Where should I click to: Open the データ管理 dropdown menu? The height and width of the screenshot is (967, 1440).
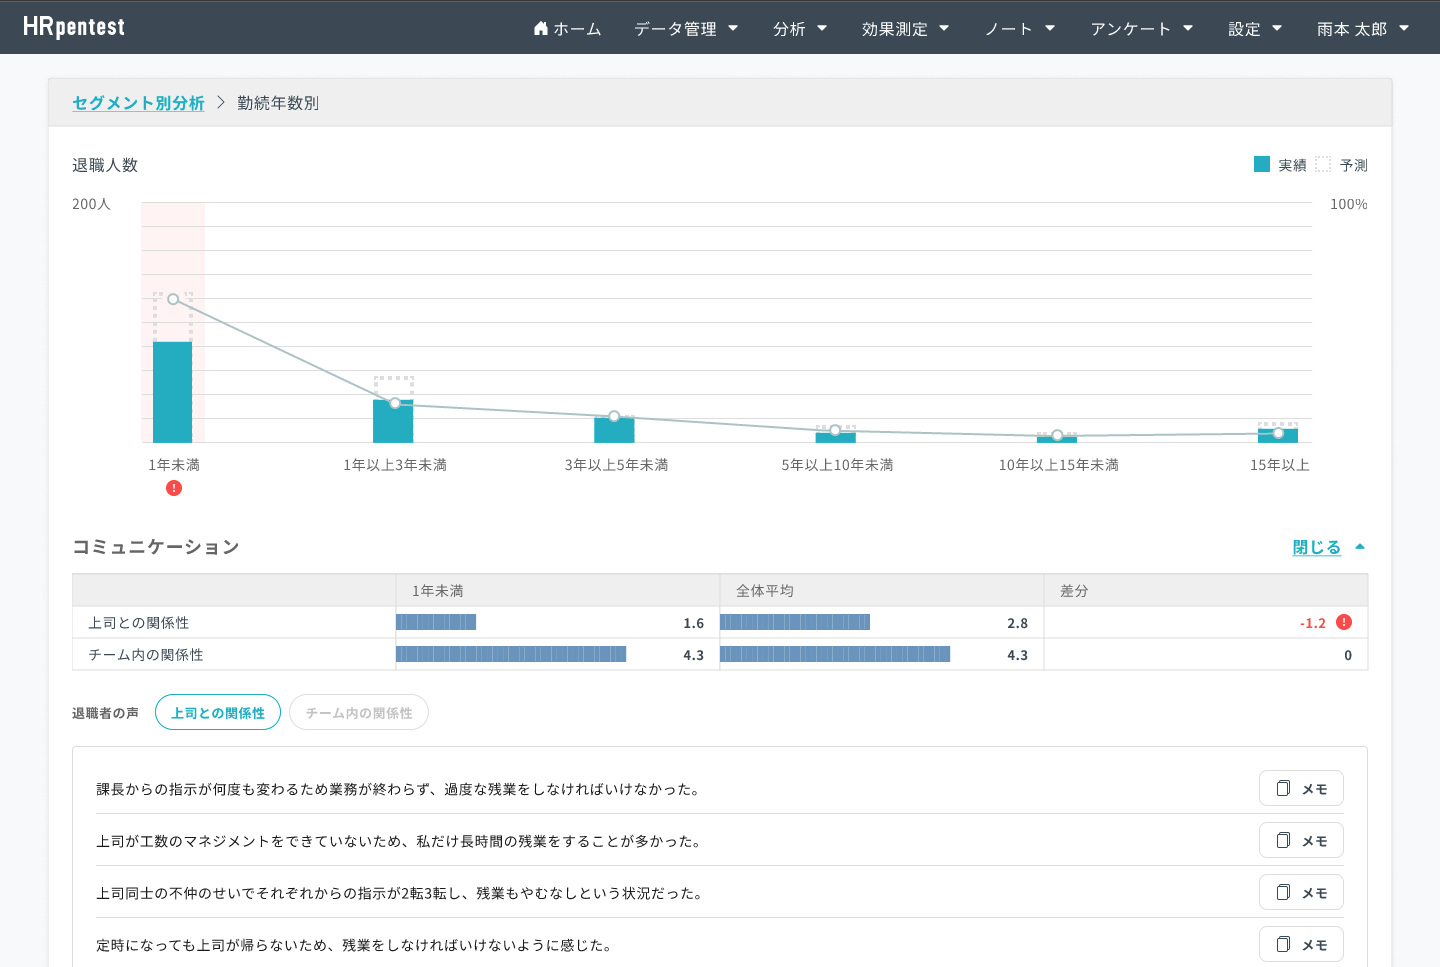686,29
